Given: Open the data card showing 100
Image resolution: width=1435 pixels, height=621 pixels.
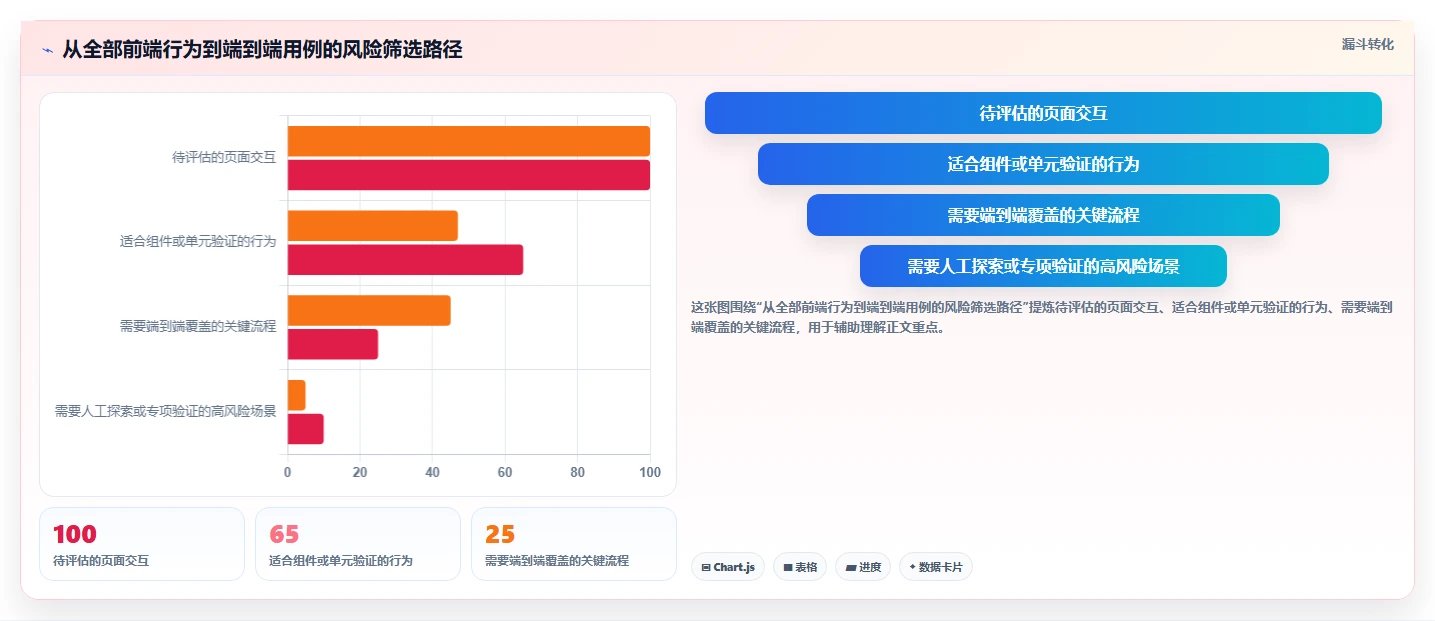Looking at the screenshot, I should [142, 544].
